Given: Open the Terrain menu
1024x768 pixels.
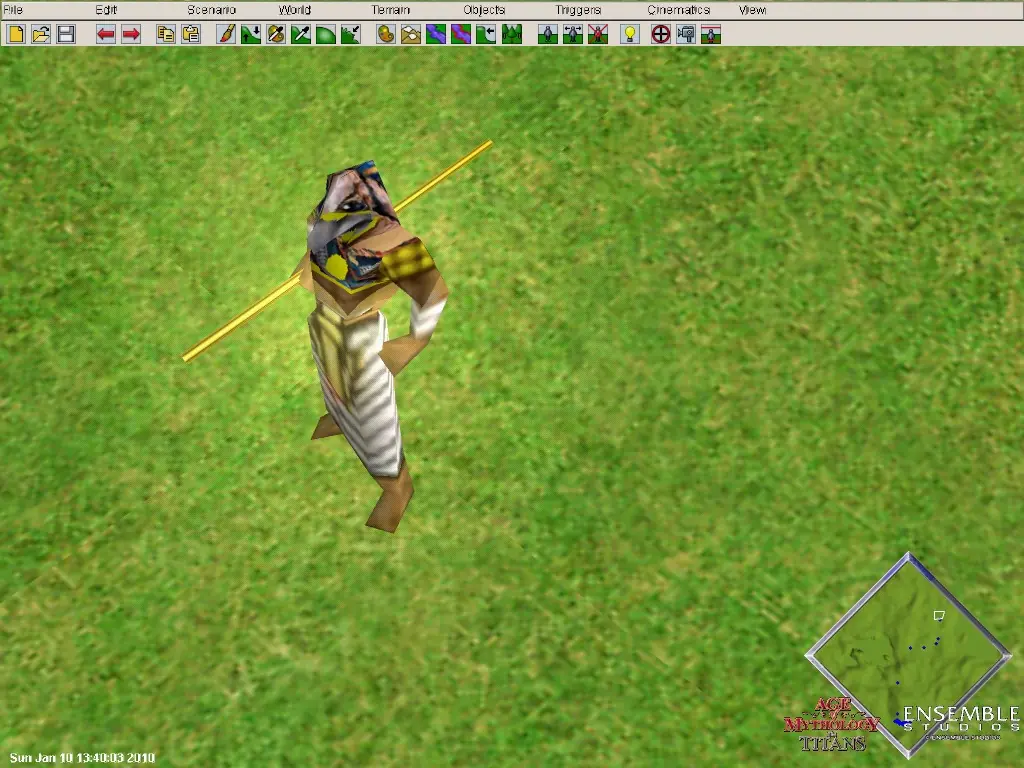Looking at the screenshot, I should point(391,10).
